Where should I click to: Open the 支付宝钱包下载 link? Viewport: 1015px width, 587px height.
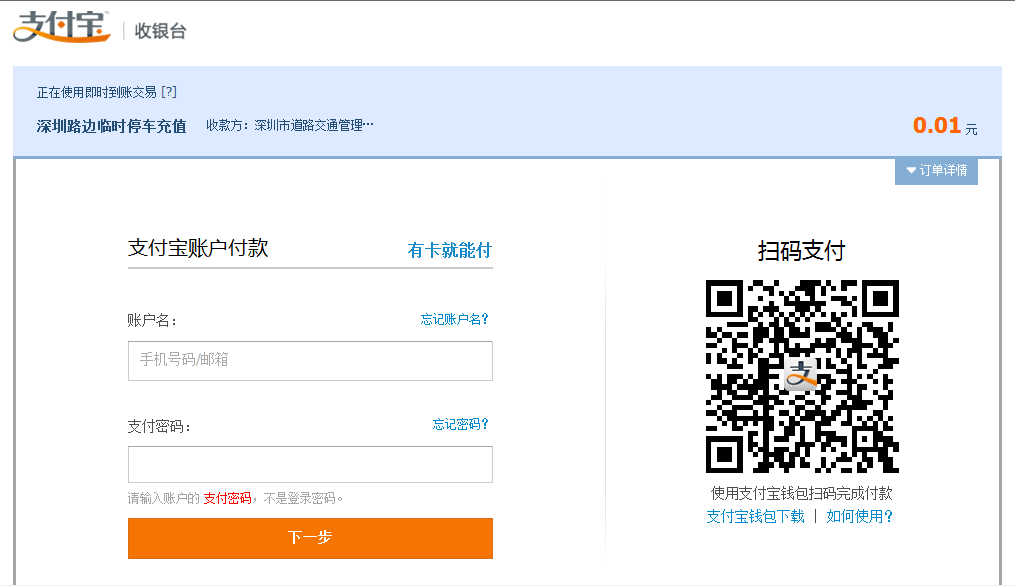point(755,516)
